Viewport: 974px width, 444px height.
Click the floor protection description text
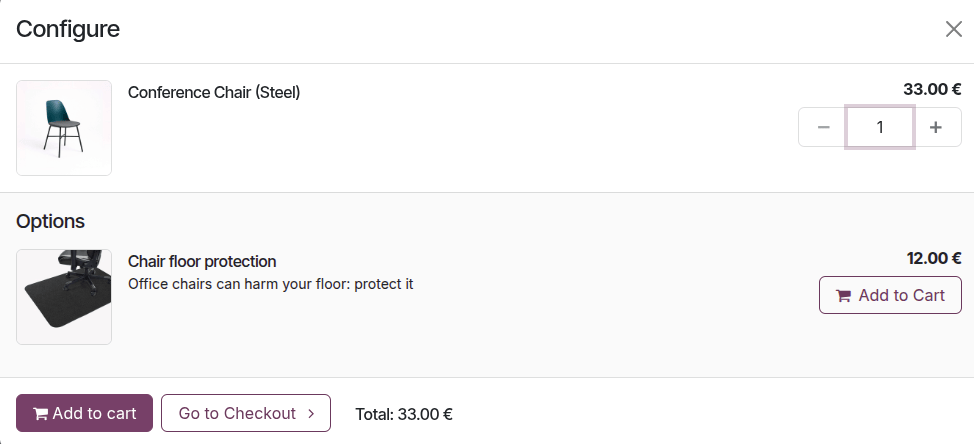[x=270, y=284]
